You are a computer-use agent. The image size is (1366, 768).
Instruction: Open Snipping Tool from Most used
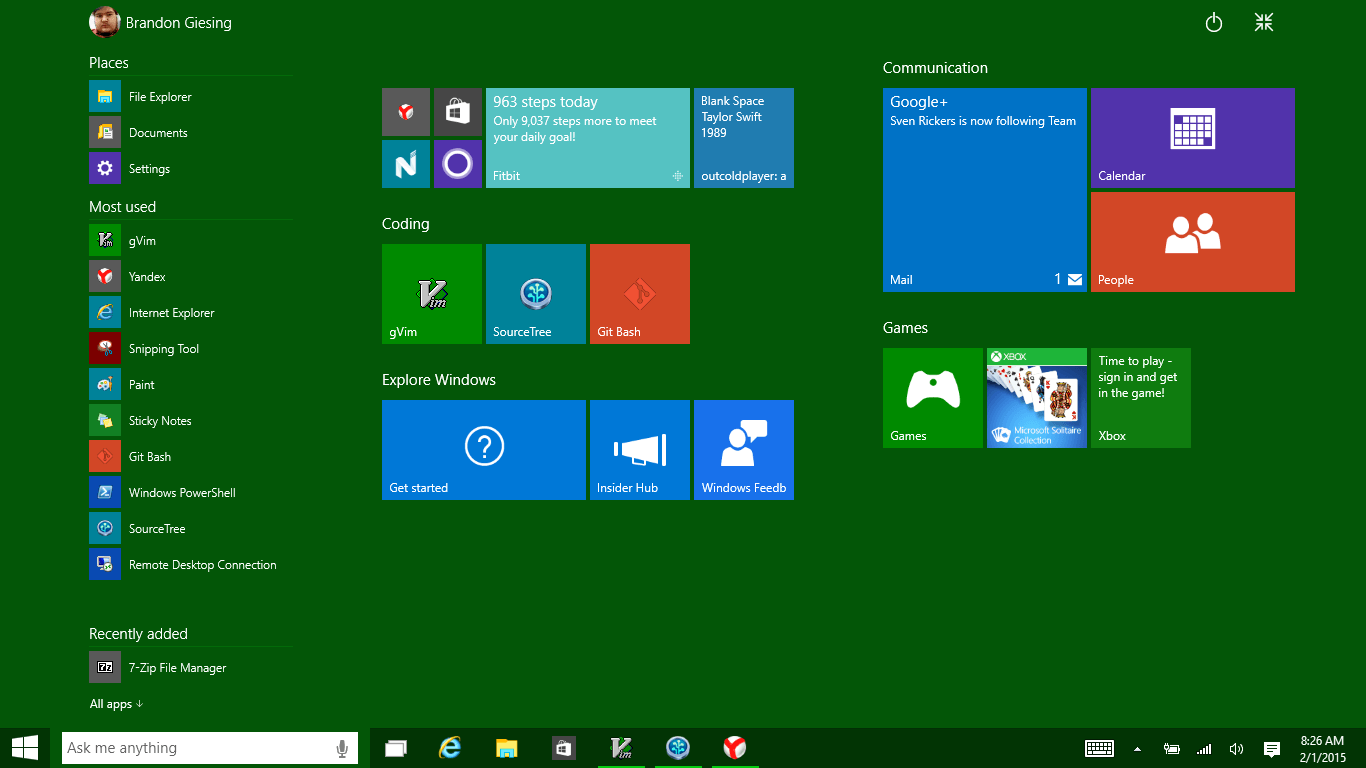click(191, 349)
